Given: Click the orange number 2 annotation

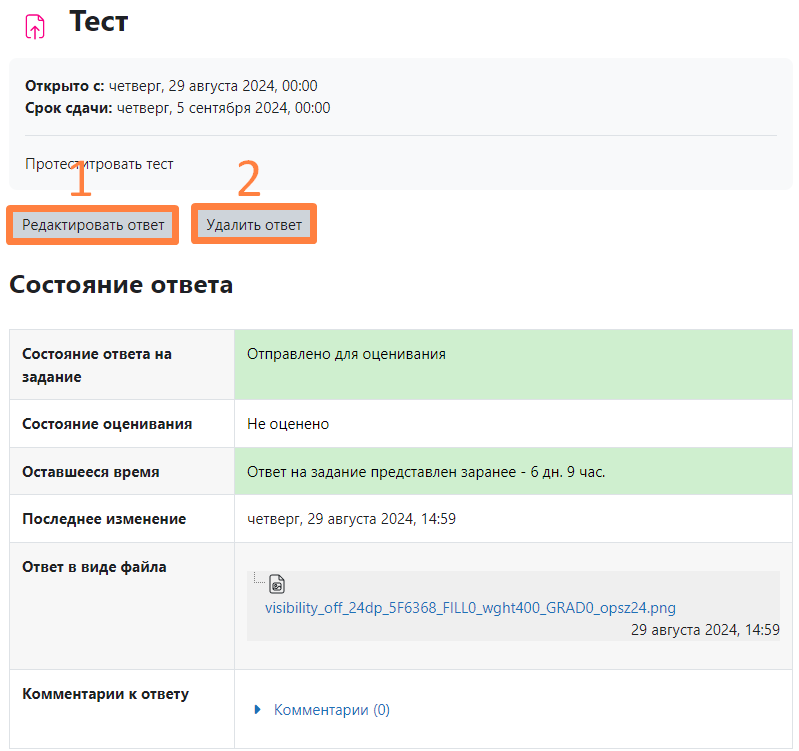Looking at the screenshot, I should click(248, 180).
